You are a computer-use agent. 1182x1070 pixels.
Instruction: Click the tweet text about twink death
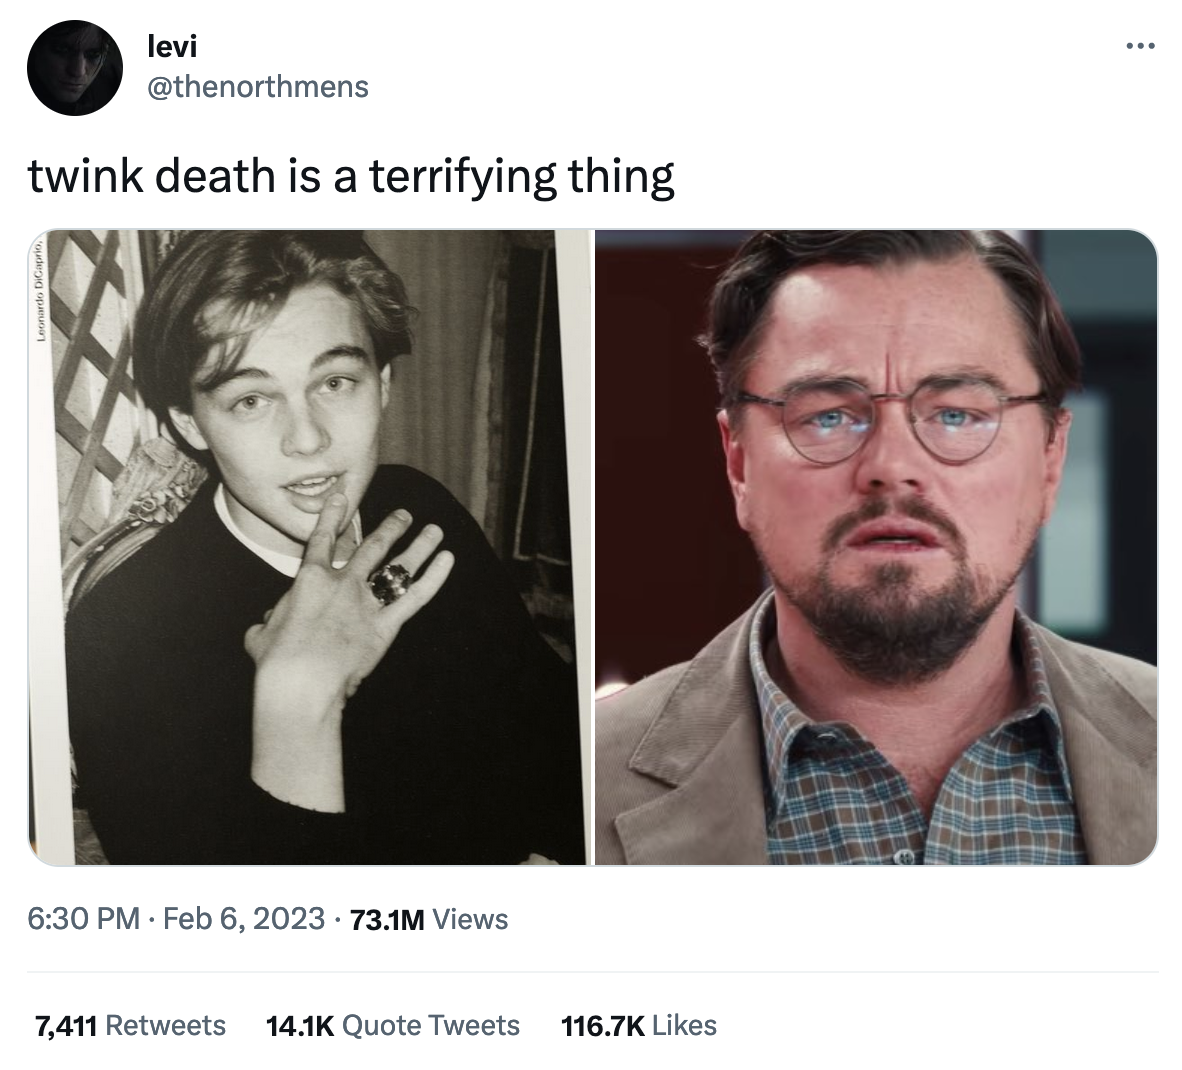[x=351, y=176]
